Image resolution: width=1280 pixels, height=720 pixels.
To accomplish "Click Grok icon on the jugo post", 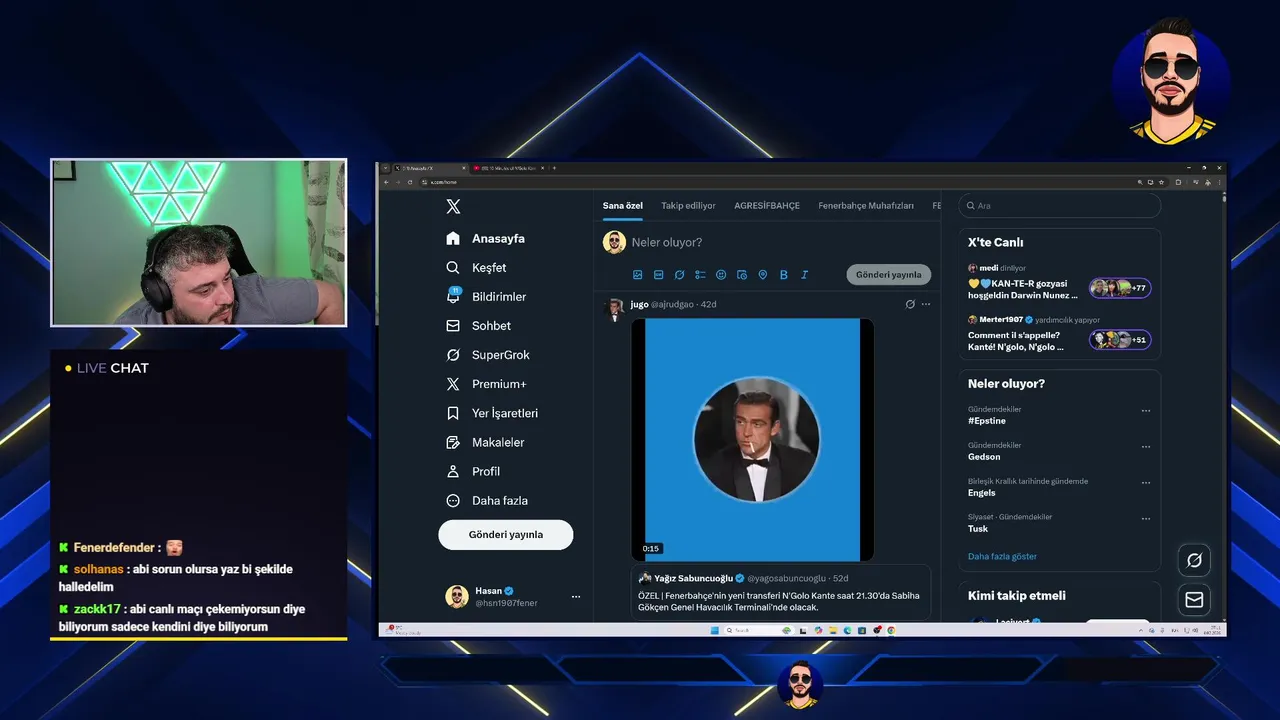I will pyautogui.click(x=910, y=304).
